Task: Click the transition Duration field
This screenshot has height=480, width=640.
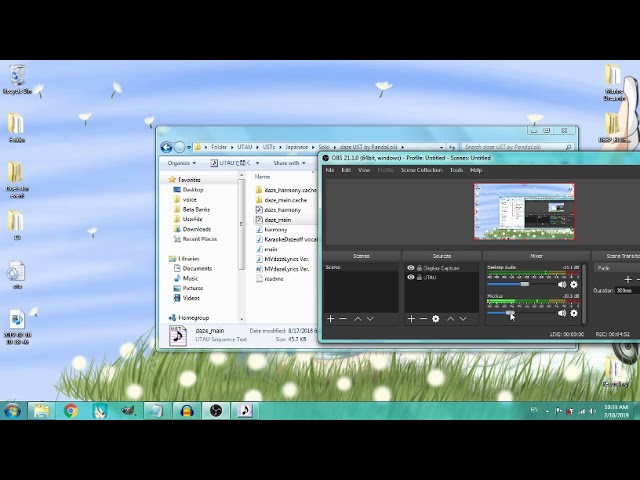Action: point(628,291)
